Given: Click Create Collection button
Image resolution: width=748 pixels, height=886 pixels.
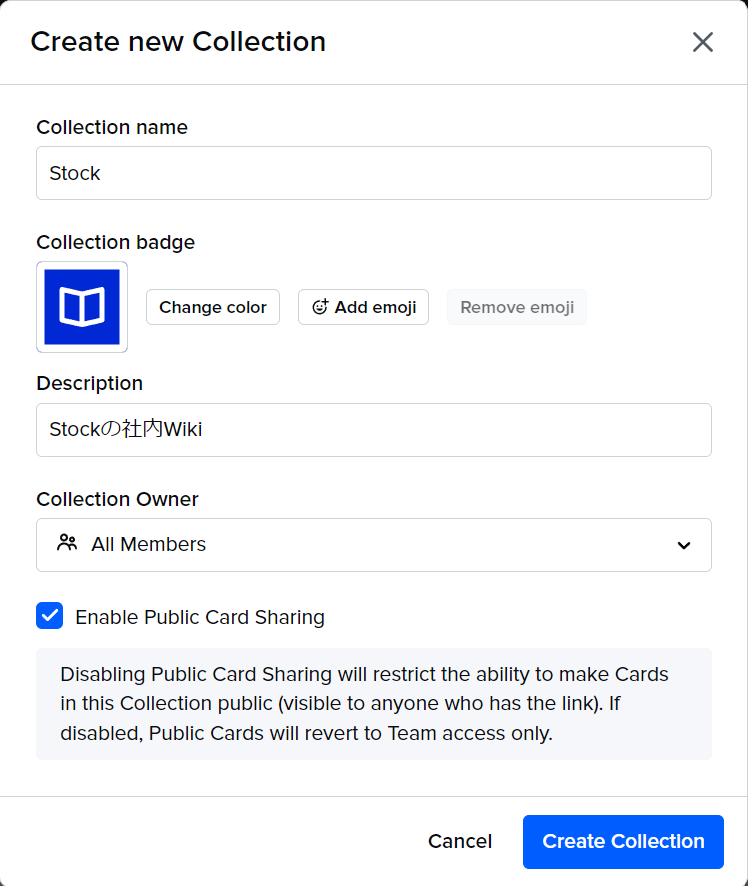Looking at the screenshot, I should click(x=623, y=841).
